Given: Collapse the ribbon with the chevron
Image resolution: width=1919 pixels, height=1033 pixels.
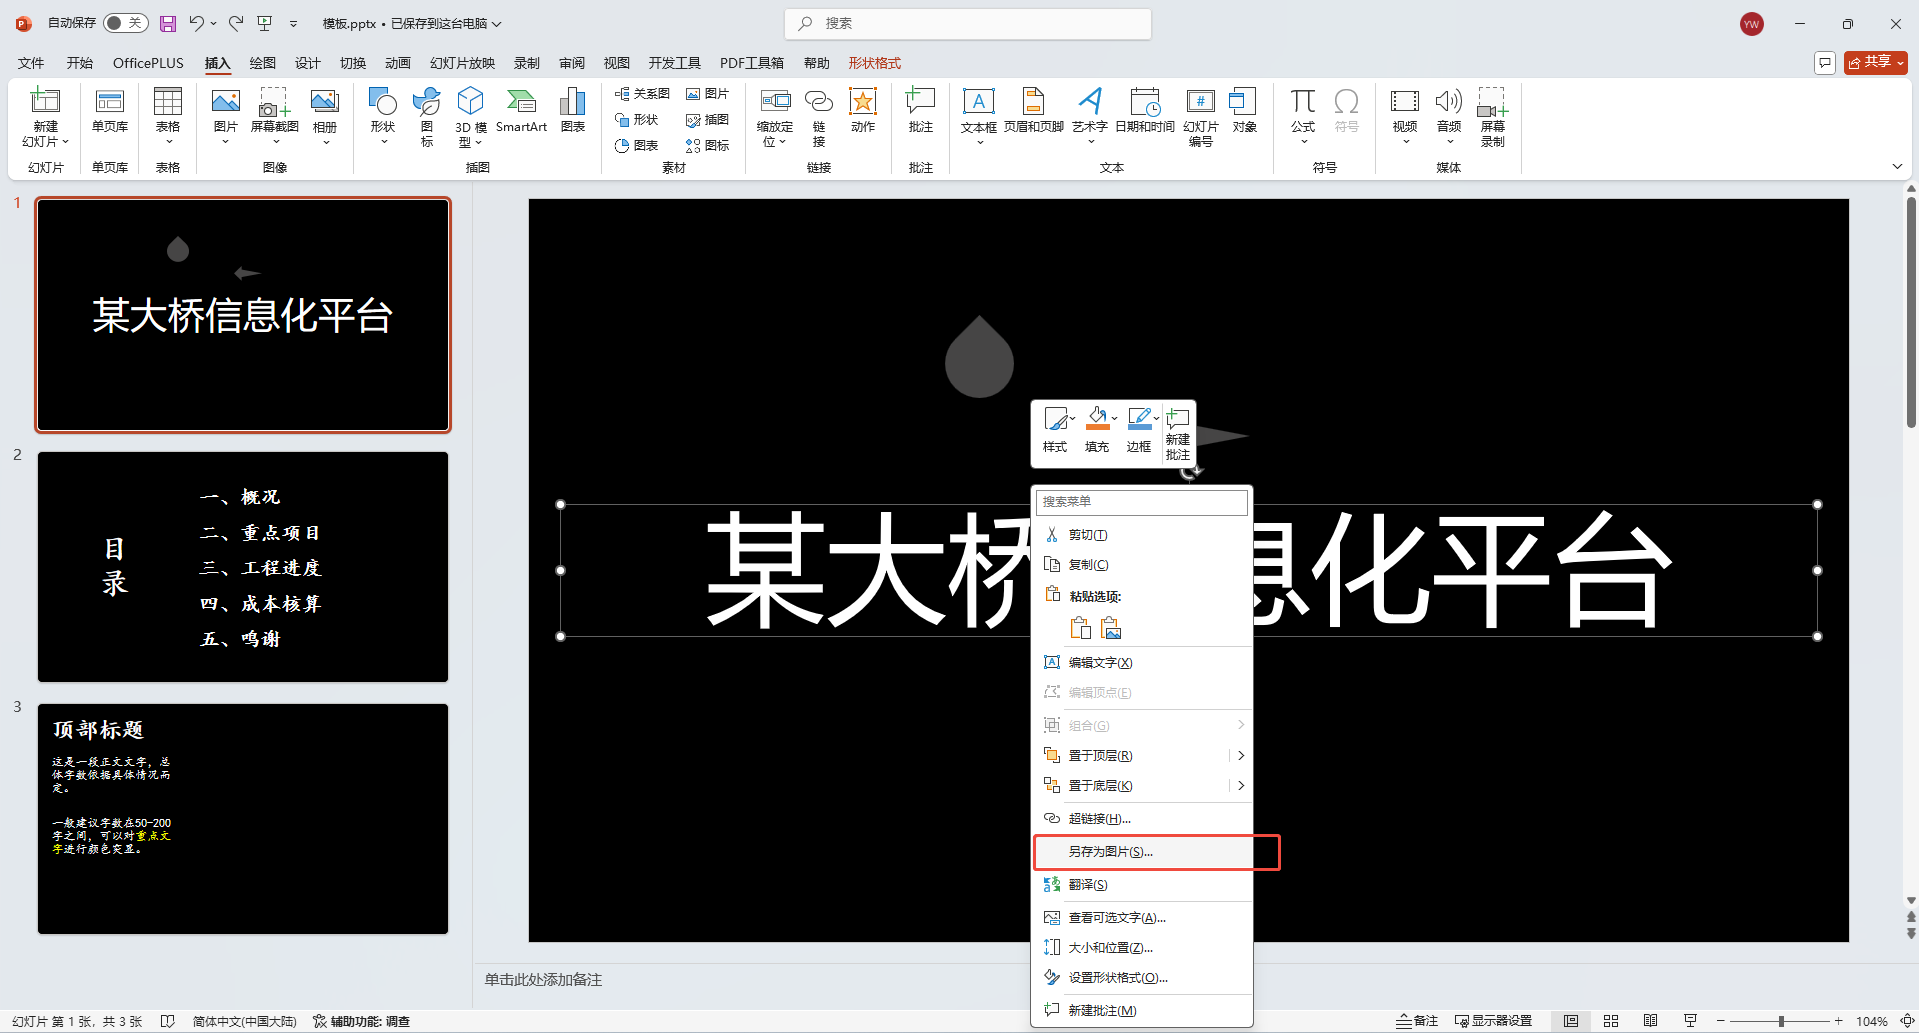Looking at the screenshot, I should 1897,167.
